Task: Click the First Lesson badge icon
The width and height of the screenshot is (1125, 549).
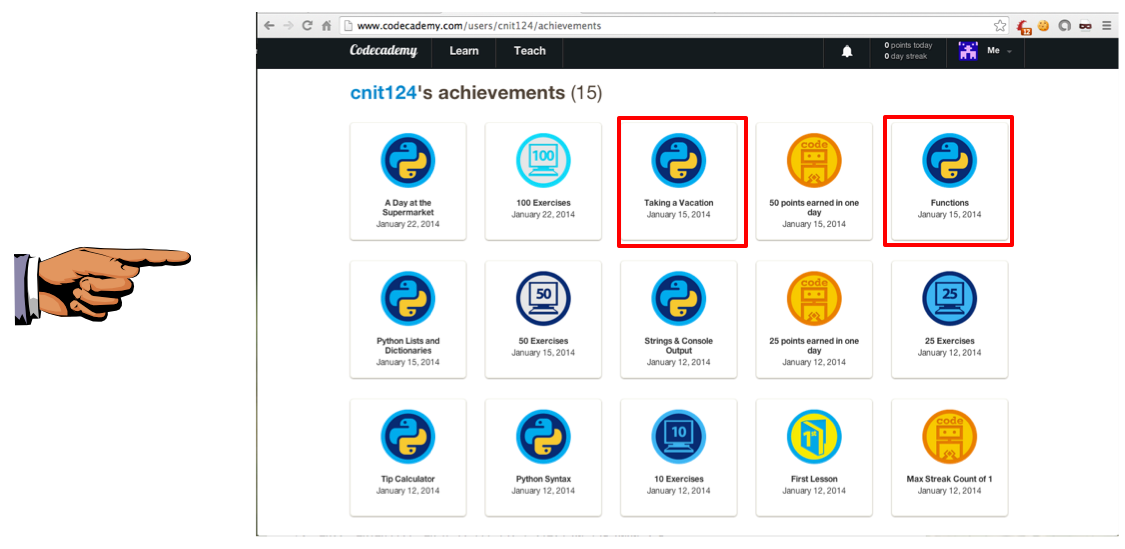Action: (814, 437)
